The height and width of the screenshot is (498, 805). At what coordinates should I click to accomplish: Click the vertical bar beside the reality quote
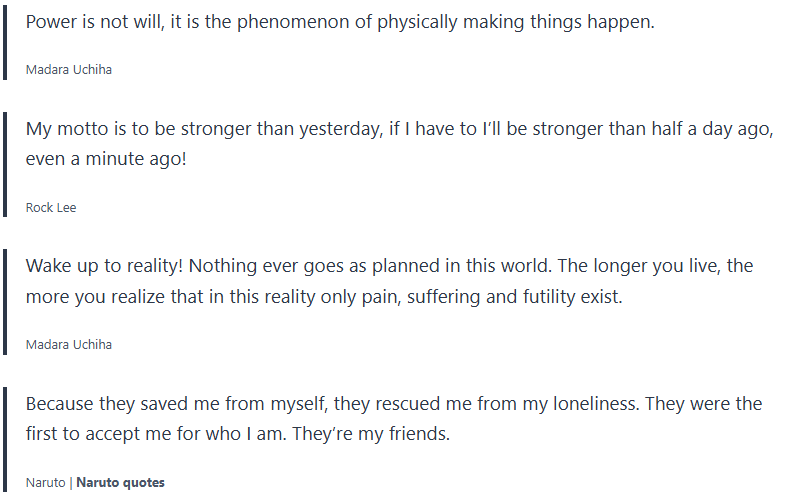(x=5, y=300)
